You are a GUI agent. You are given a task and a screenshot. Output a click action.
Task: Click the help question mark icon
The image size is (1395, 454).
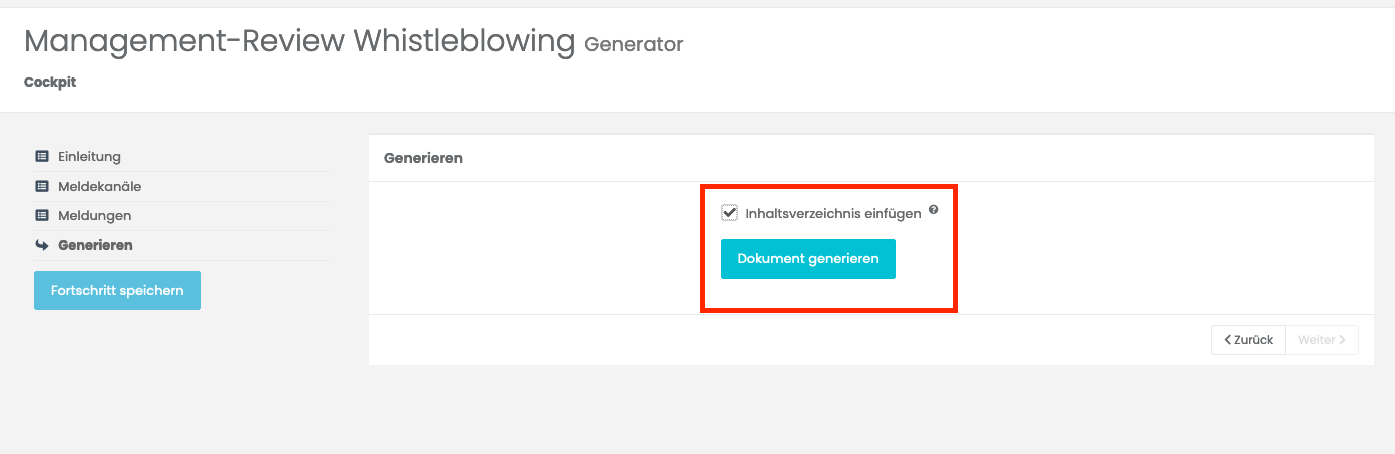(x=933, y=210)
